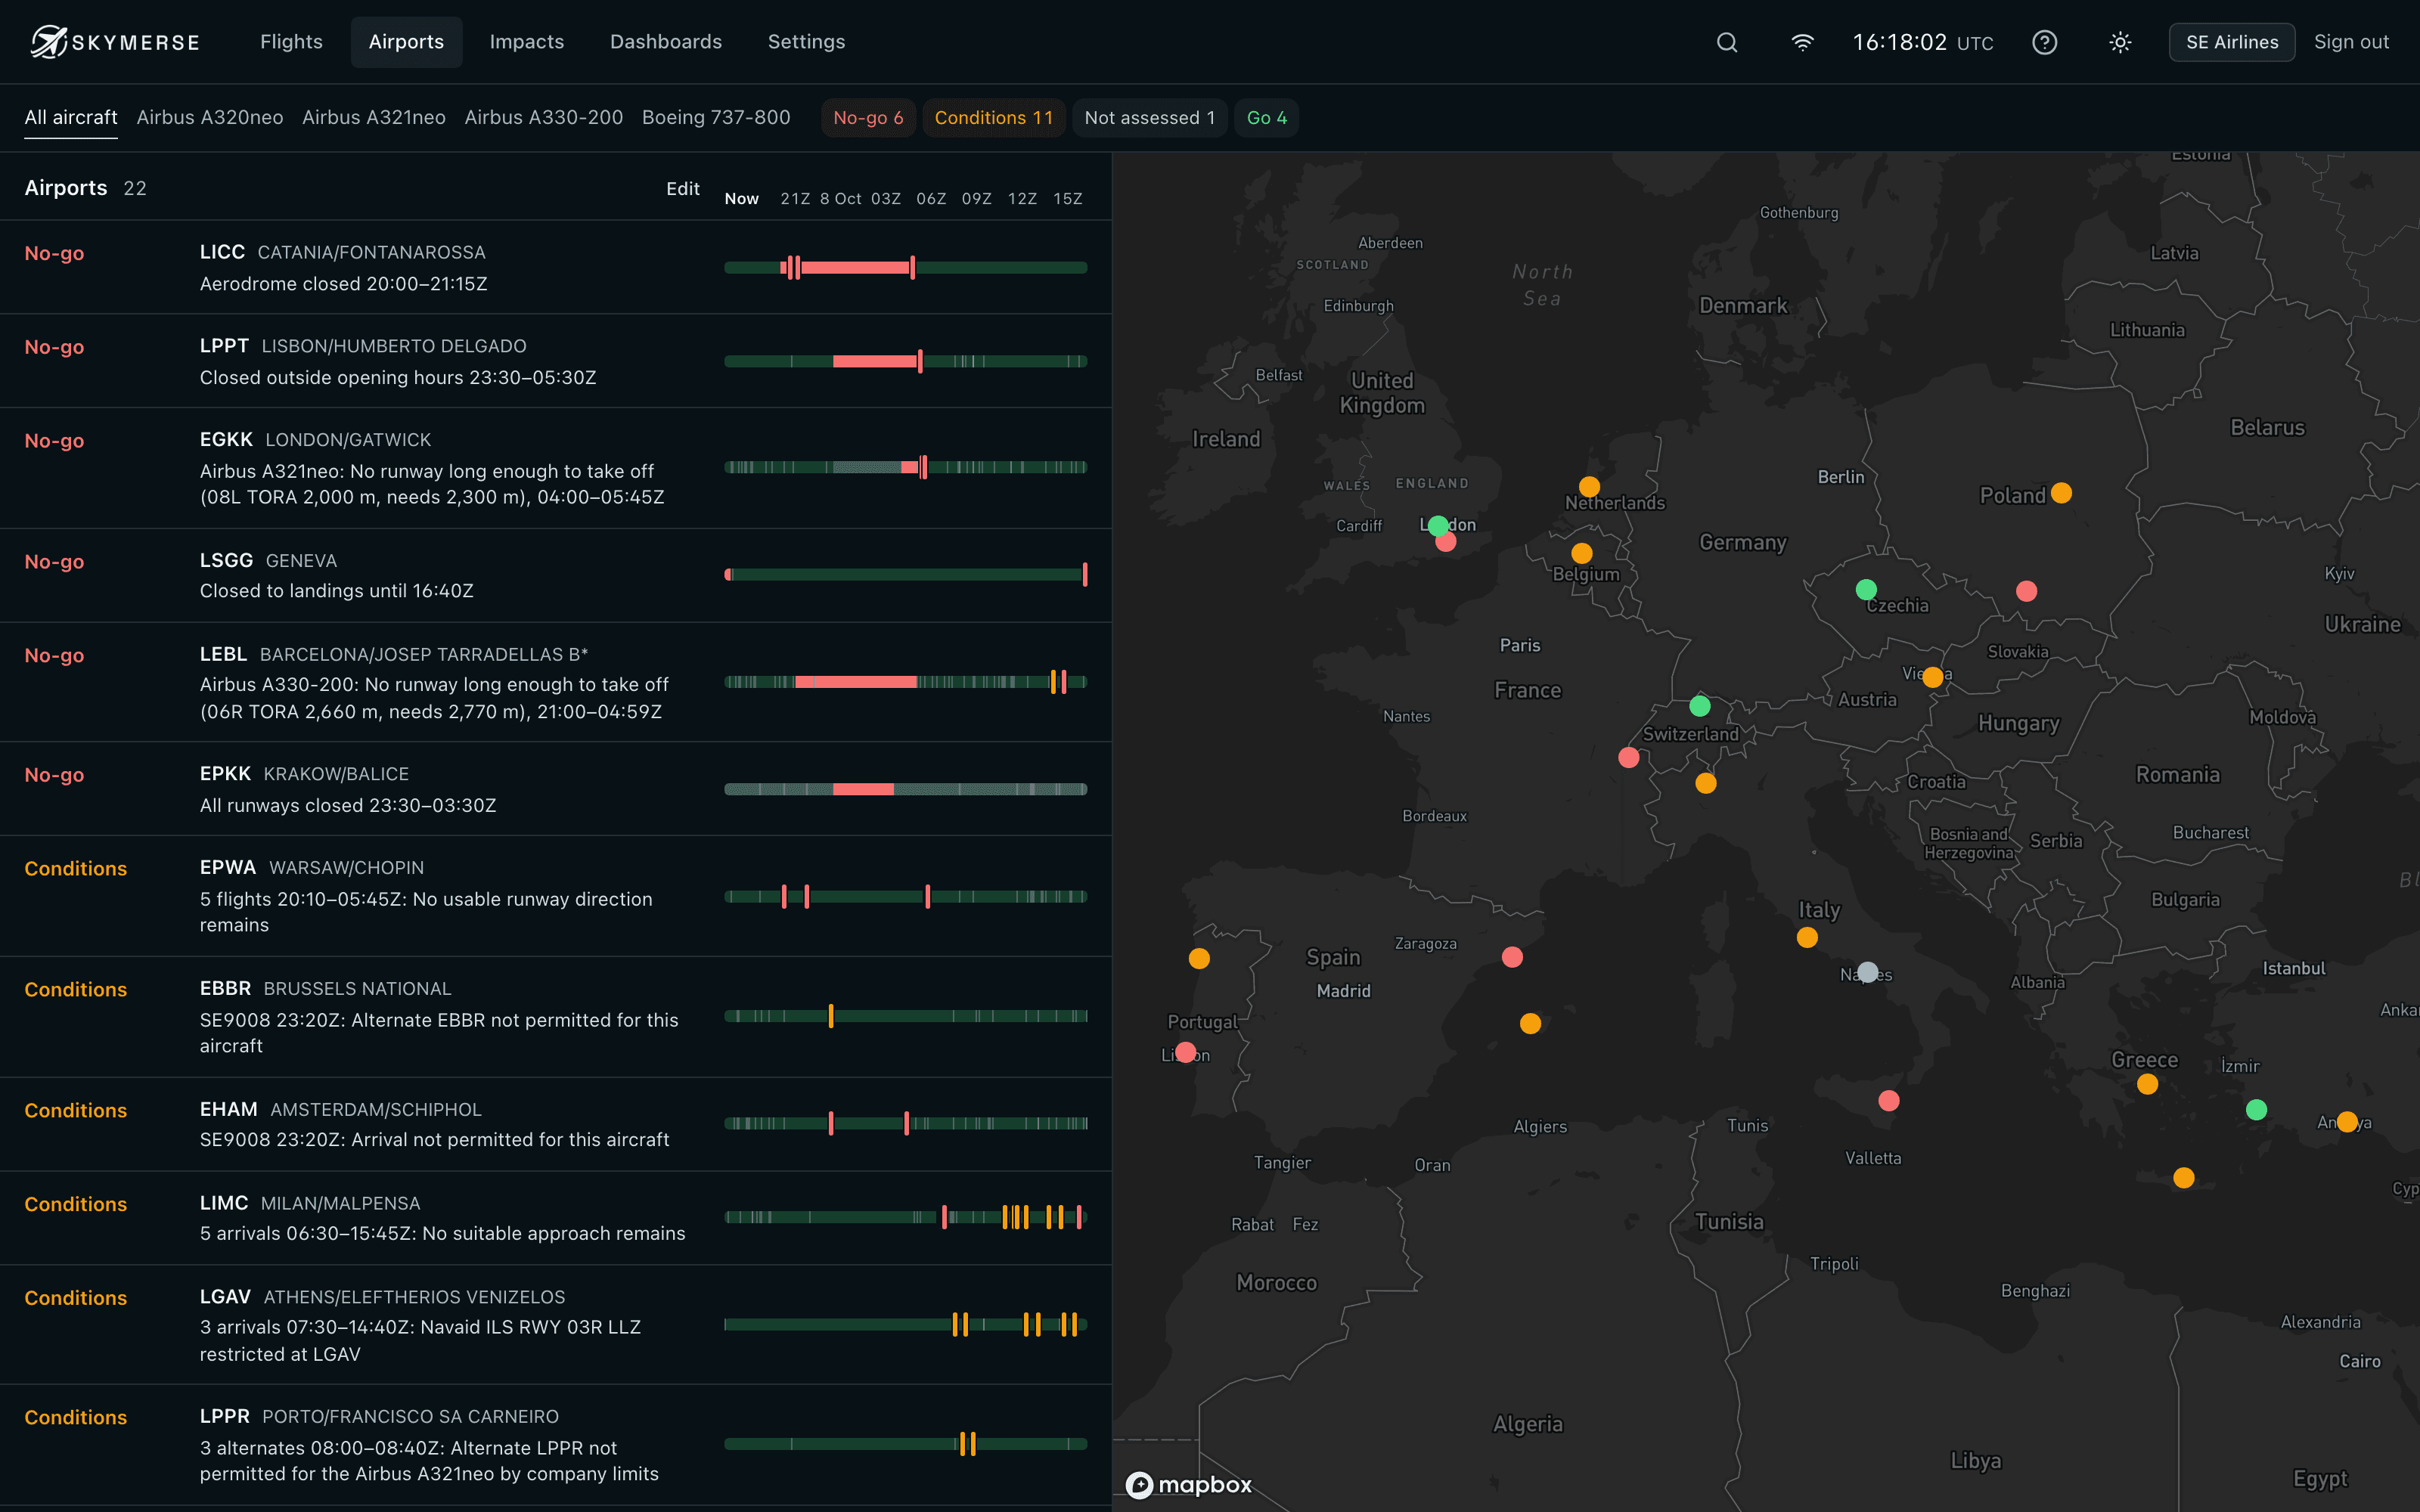
Task: Select the orange marker in Poland
Action: (x=2061, y=493)
